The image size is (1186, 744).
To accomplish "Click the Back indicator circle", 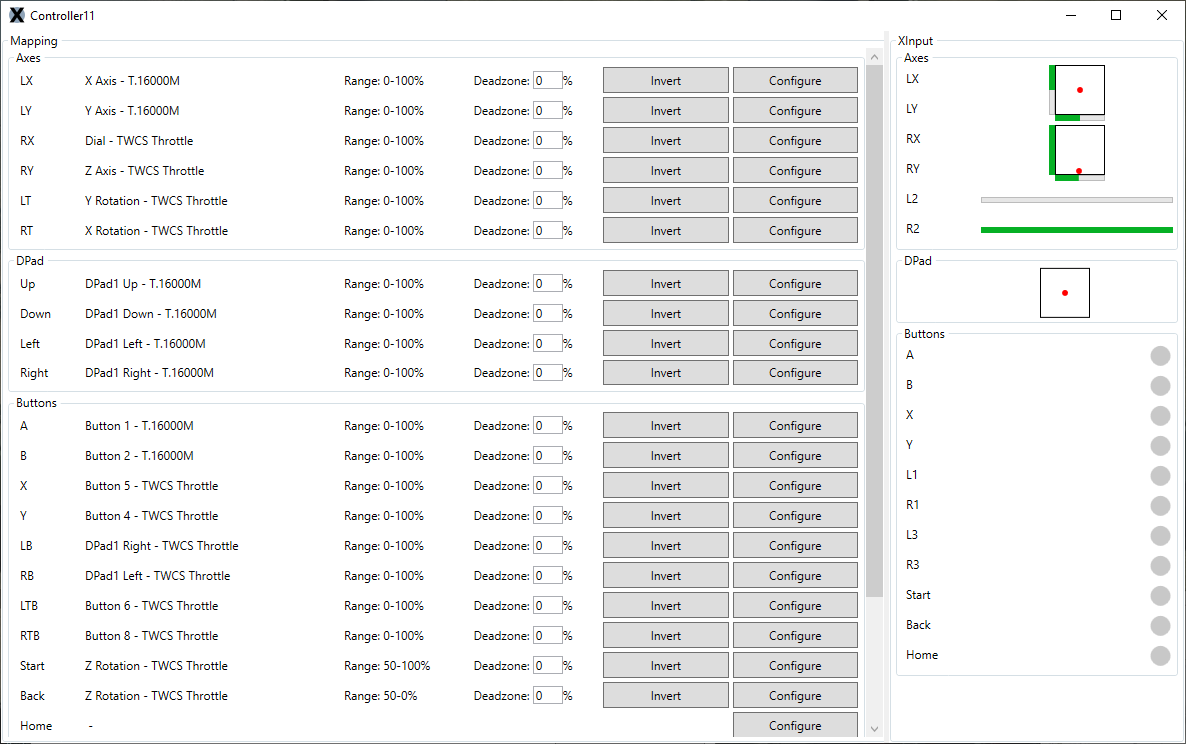I will pos(1160,625).
